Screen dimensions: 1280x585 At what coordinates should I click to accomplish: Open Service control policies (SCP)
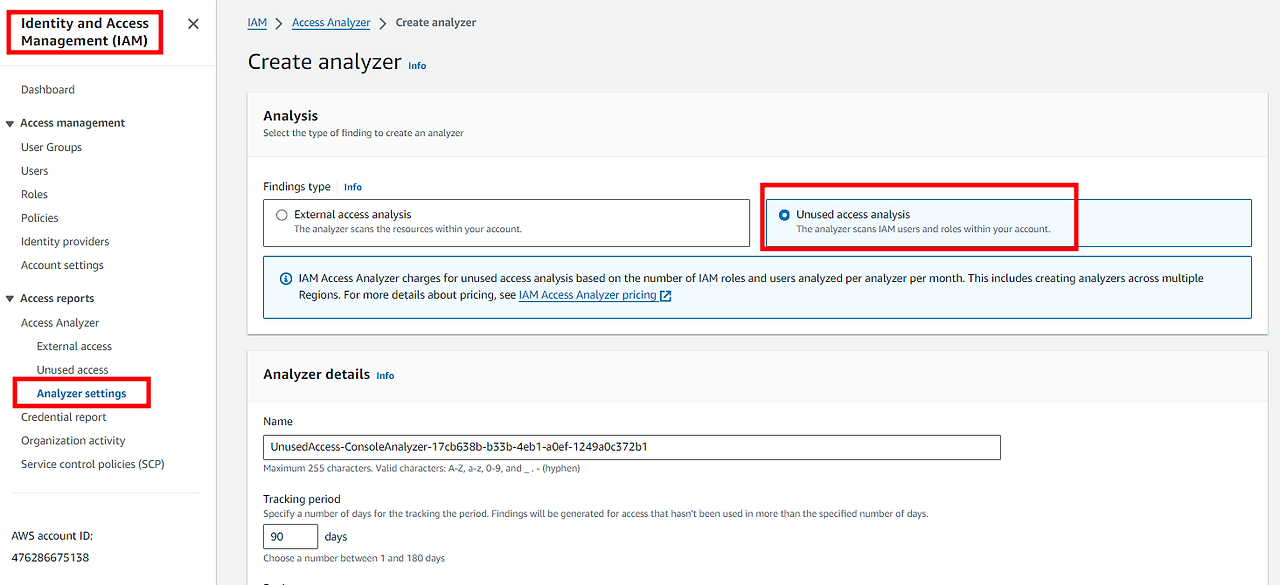pos(93,465)
